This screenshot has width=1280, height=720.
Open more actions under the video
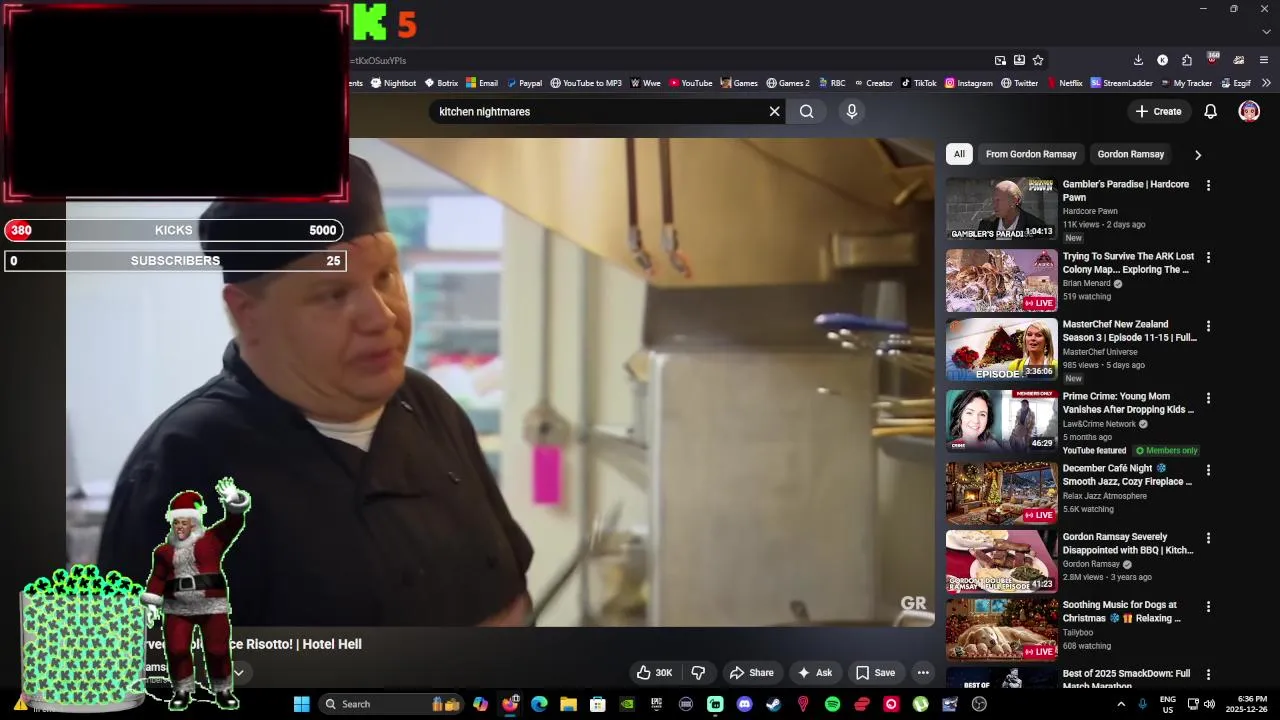923,673
